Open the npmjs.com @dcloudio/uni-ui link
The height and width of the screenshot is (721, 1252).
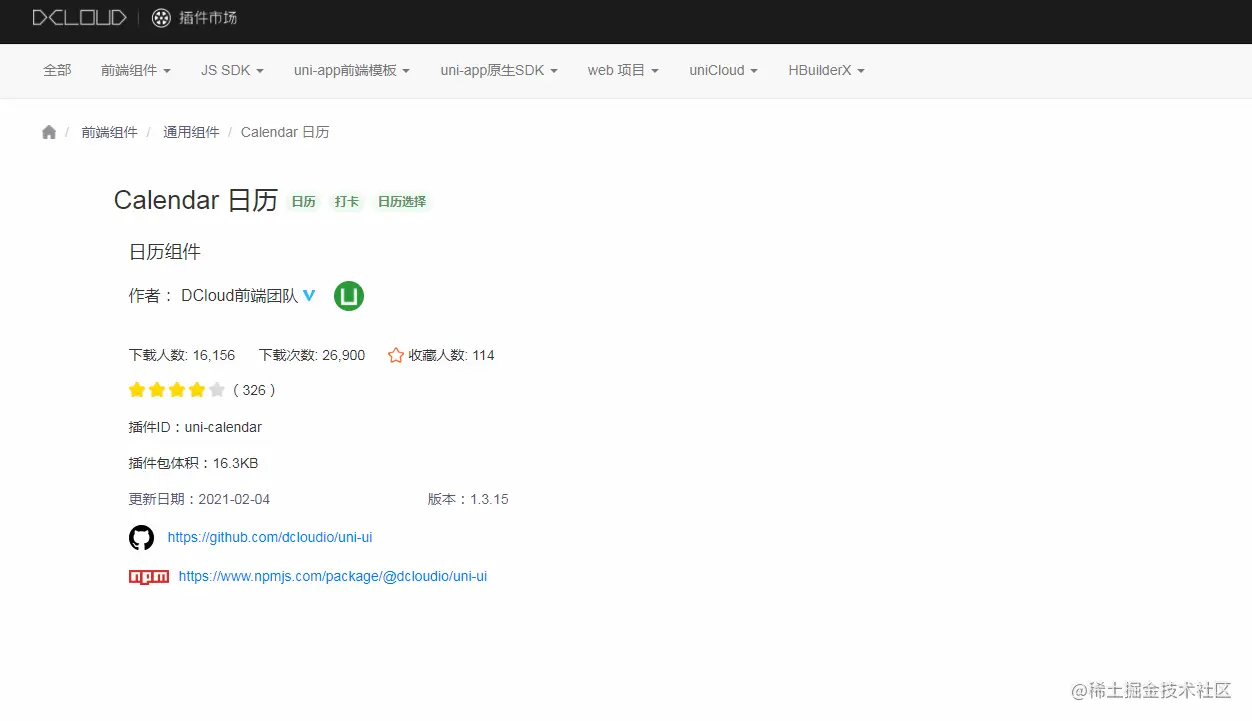(333, 576)
